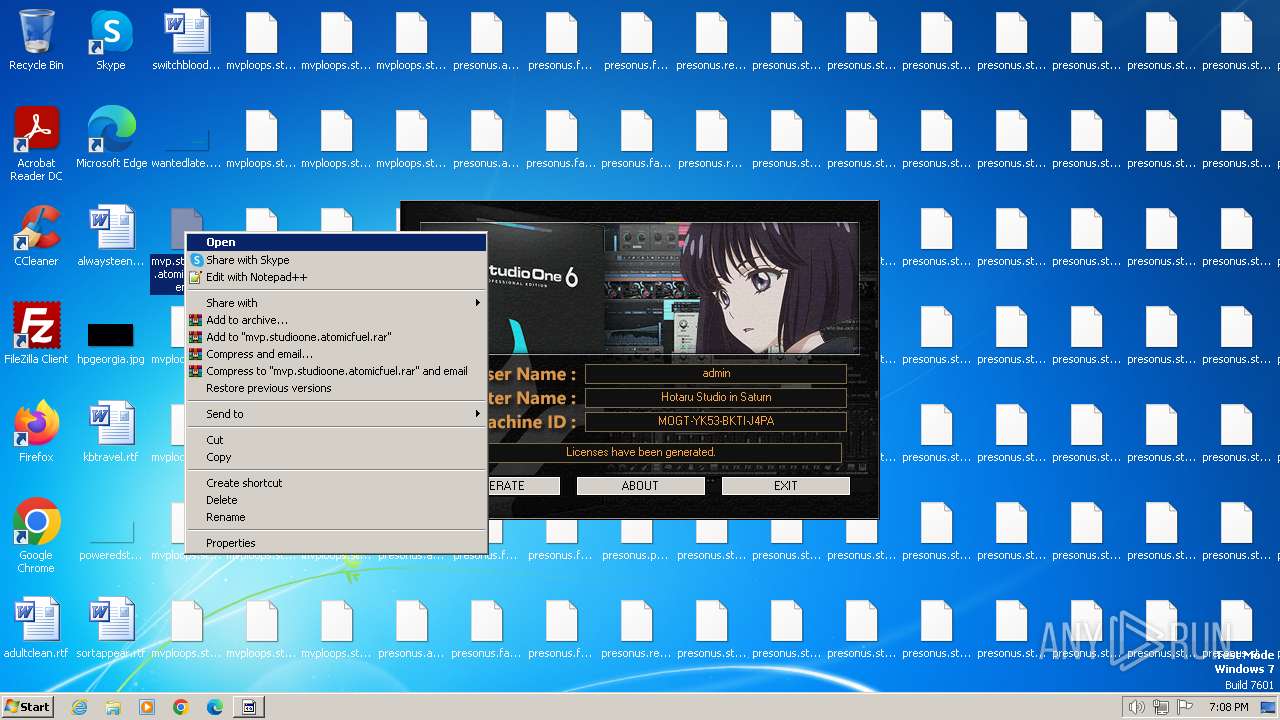
Task: Open Edge from the taskbar
Action: point(215,707)
